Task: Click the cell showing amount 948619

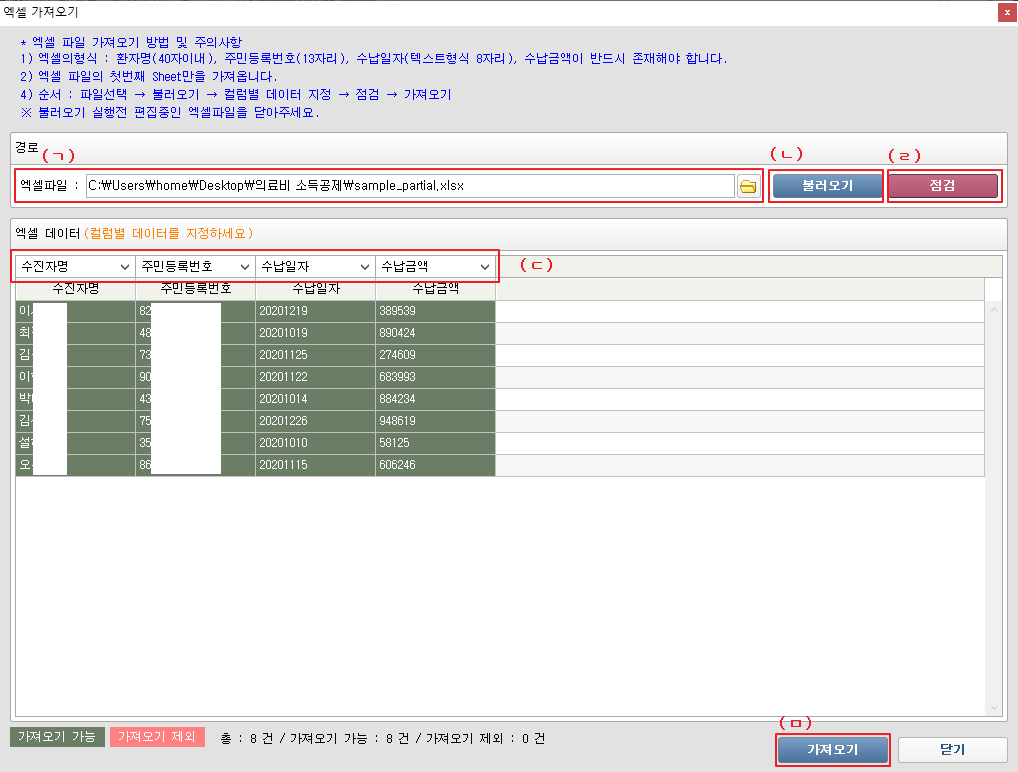Action: click(435, 421)
